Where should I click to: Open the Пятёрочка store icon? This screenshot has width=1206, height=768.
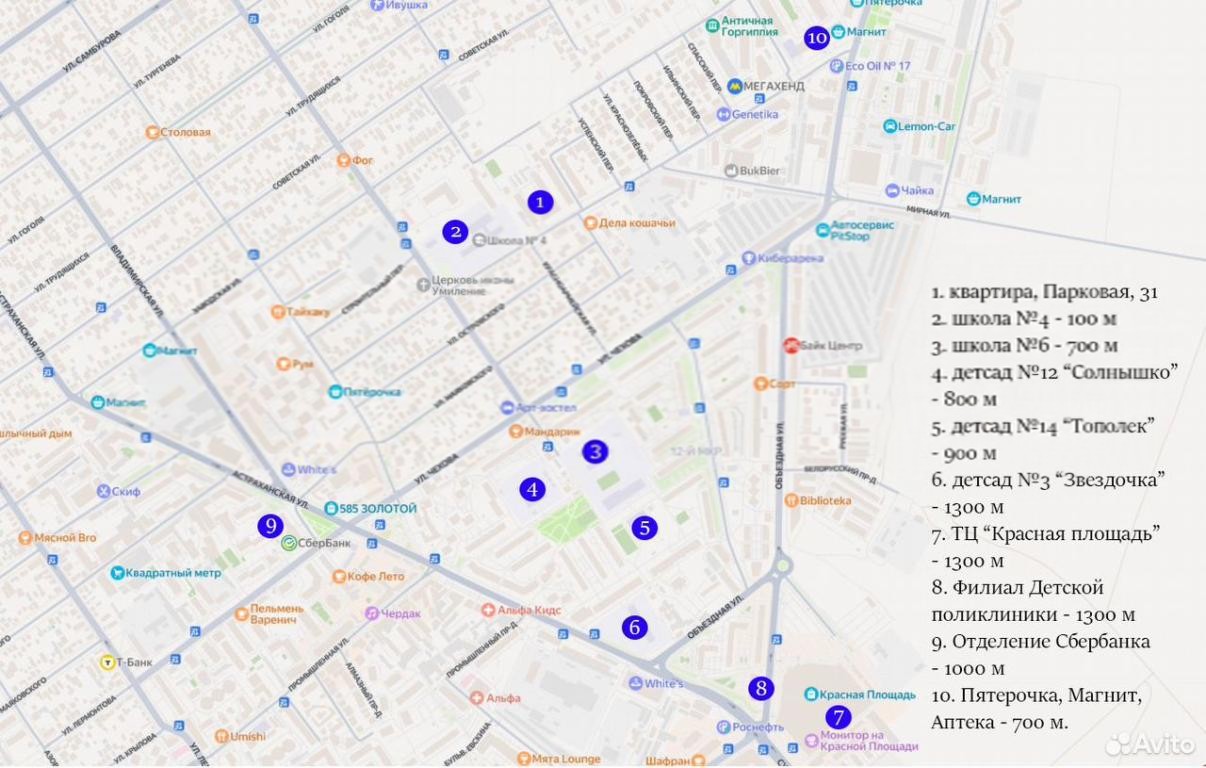[x=336, y=392]
